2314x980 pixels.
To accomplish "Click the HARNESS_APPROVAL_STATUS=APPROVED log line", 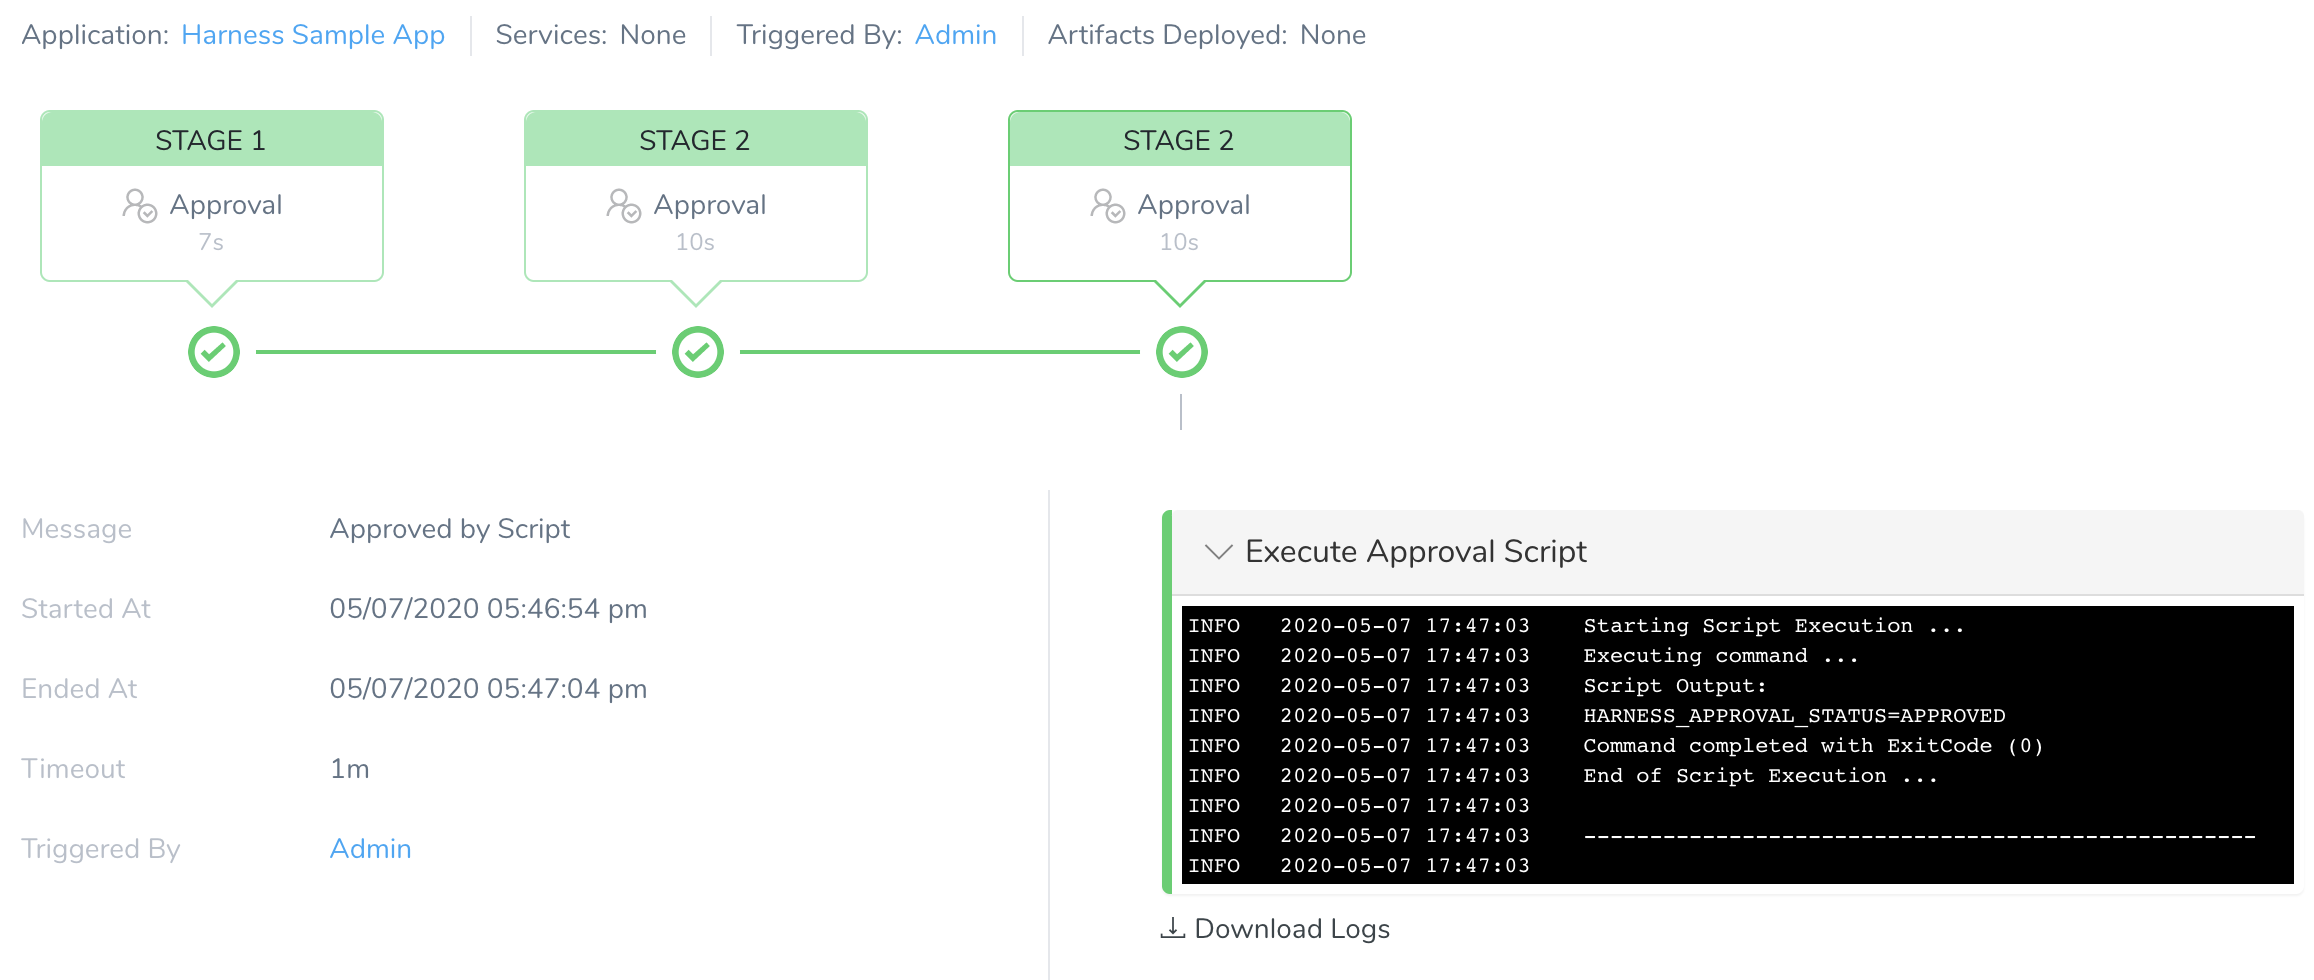I will pyautogui.click(x=1794, y=716).
